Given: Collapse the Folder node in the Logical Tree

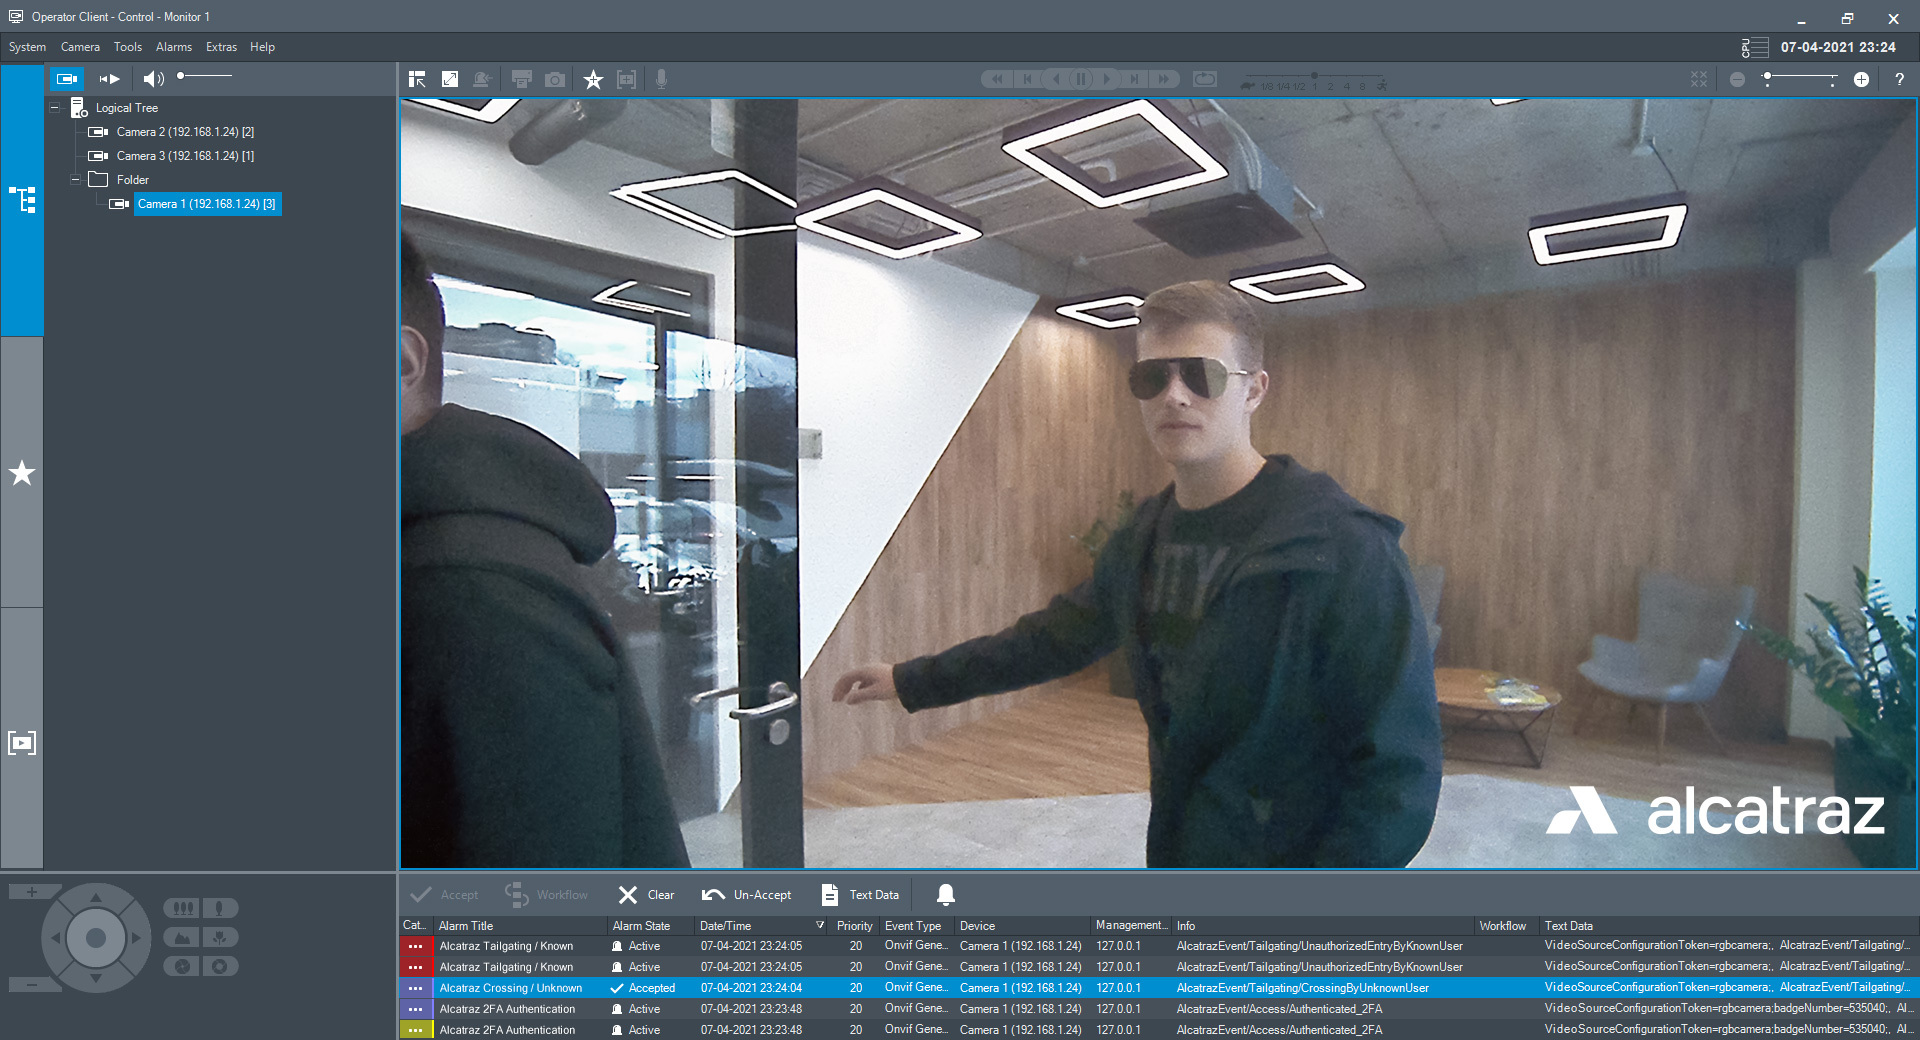Looking at the screenshot, I should tap(75, 179).
